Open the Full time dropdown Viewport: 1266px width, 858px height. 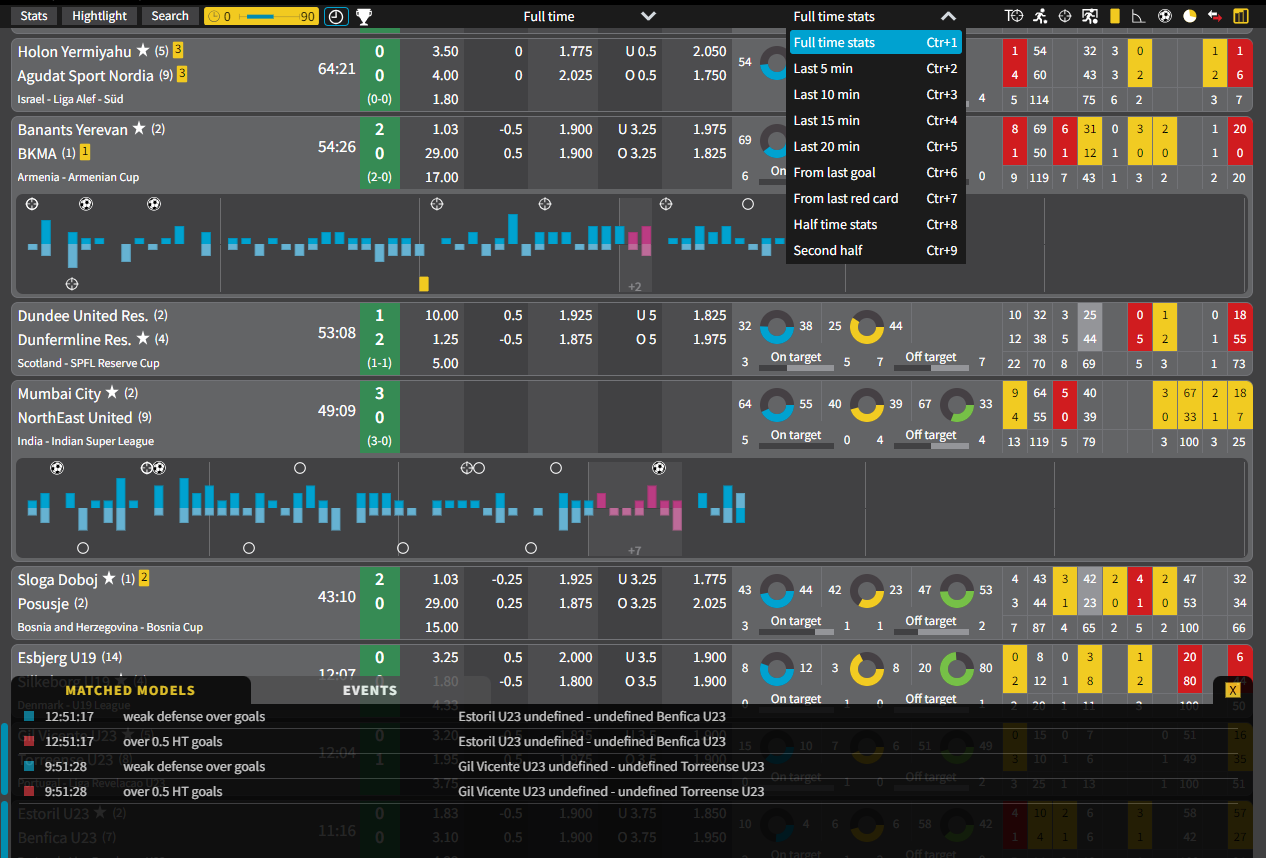(x=648, y=16)
